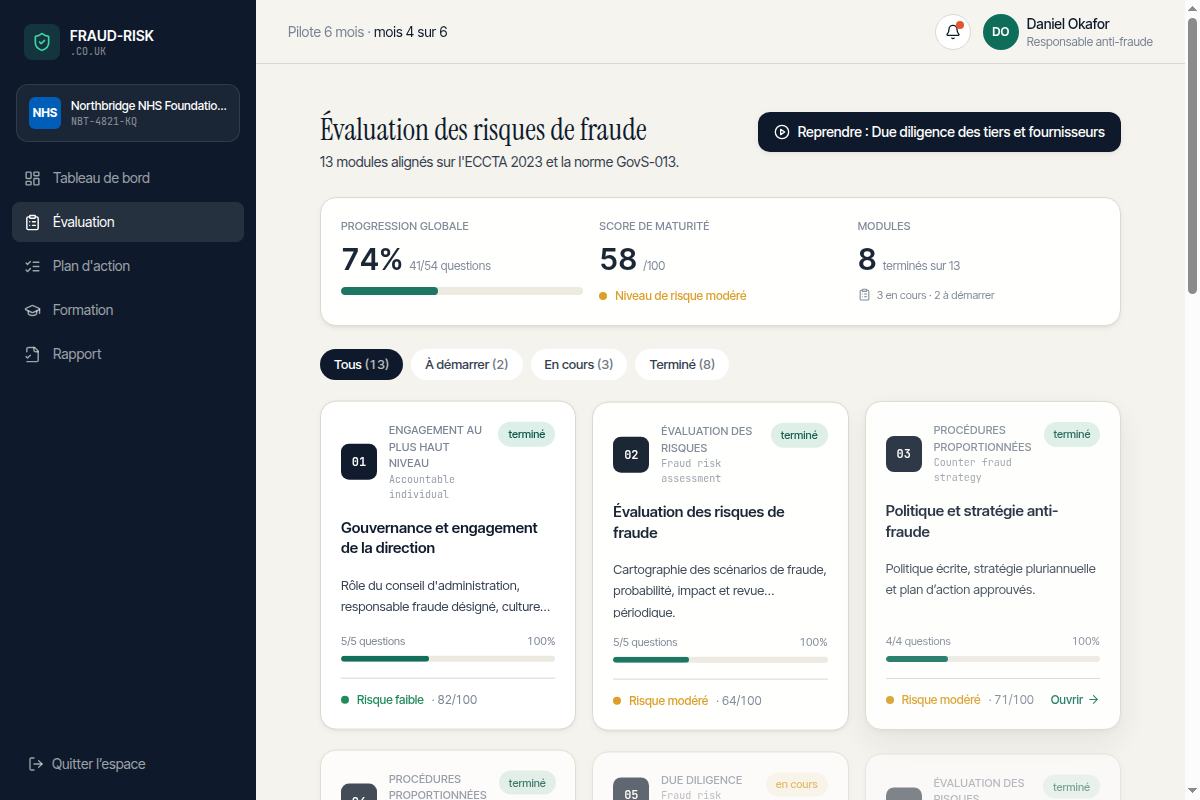Click the Évaluation clipboard icon in sidebar
This screenshot has width=1200, height=800.
click(32, 222)
